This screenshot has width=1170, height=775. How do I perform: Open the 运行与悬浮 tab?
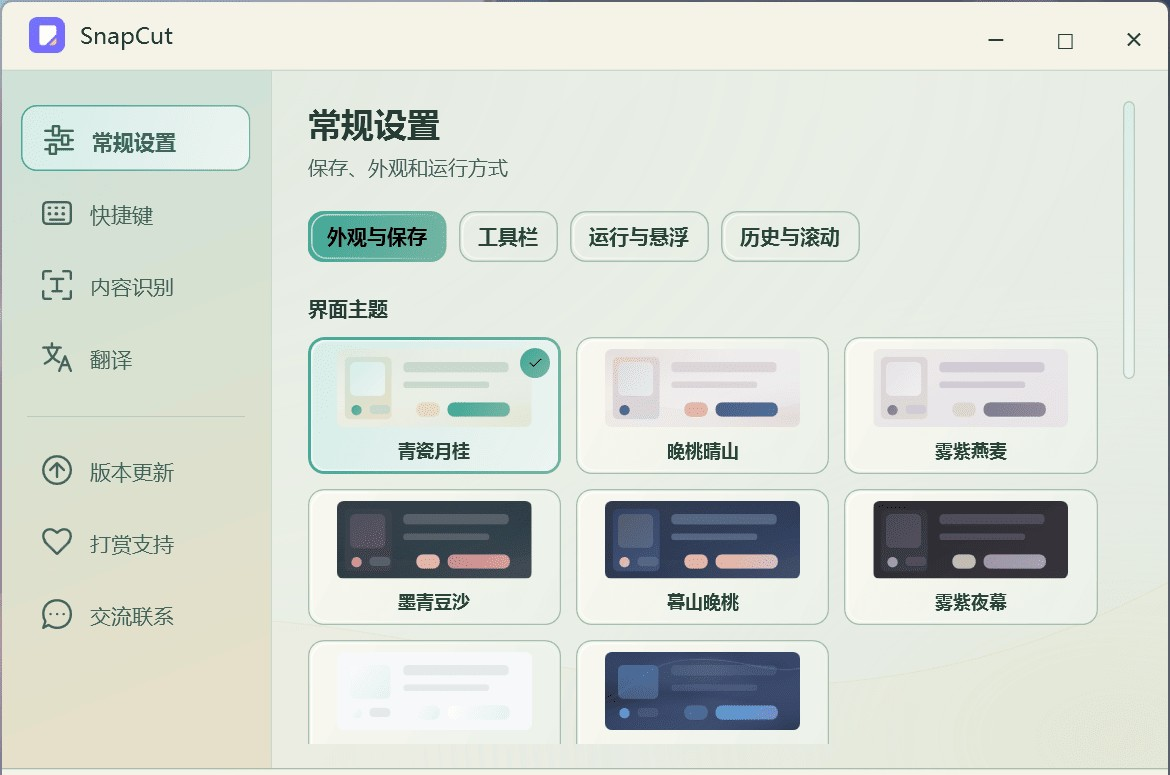click(x=639, y=236)
